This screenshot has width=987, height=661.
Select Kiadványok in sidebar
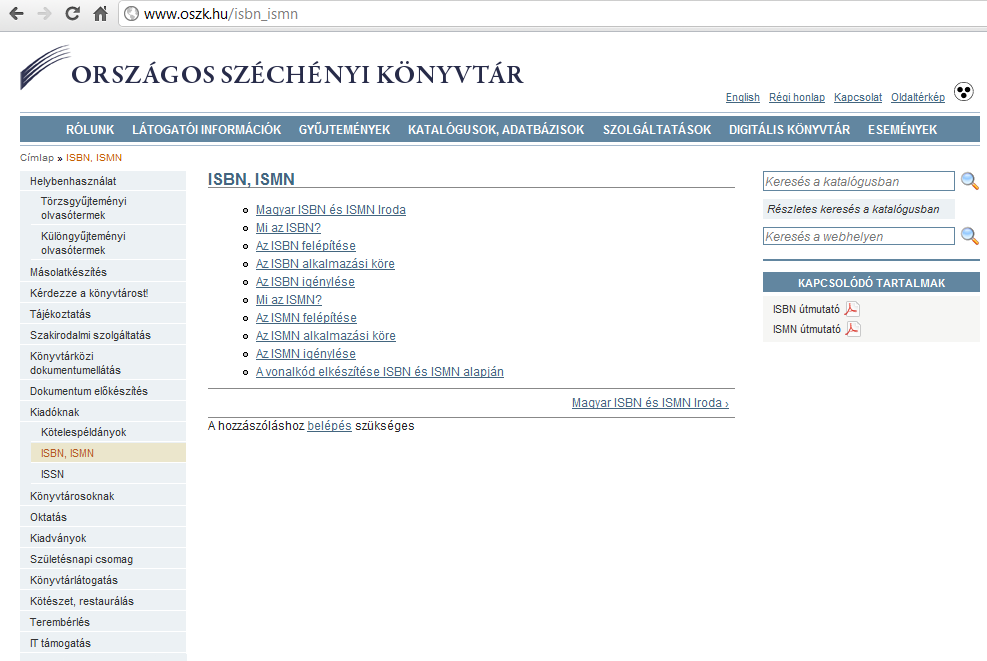[103, 538]
